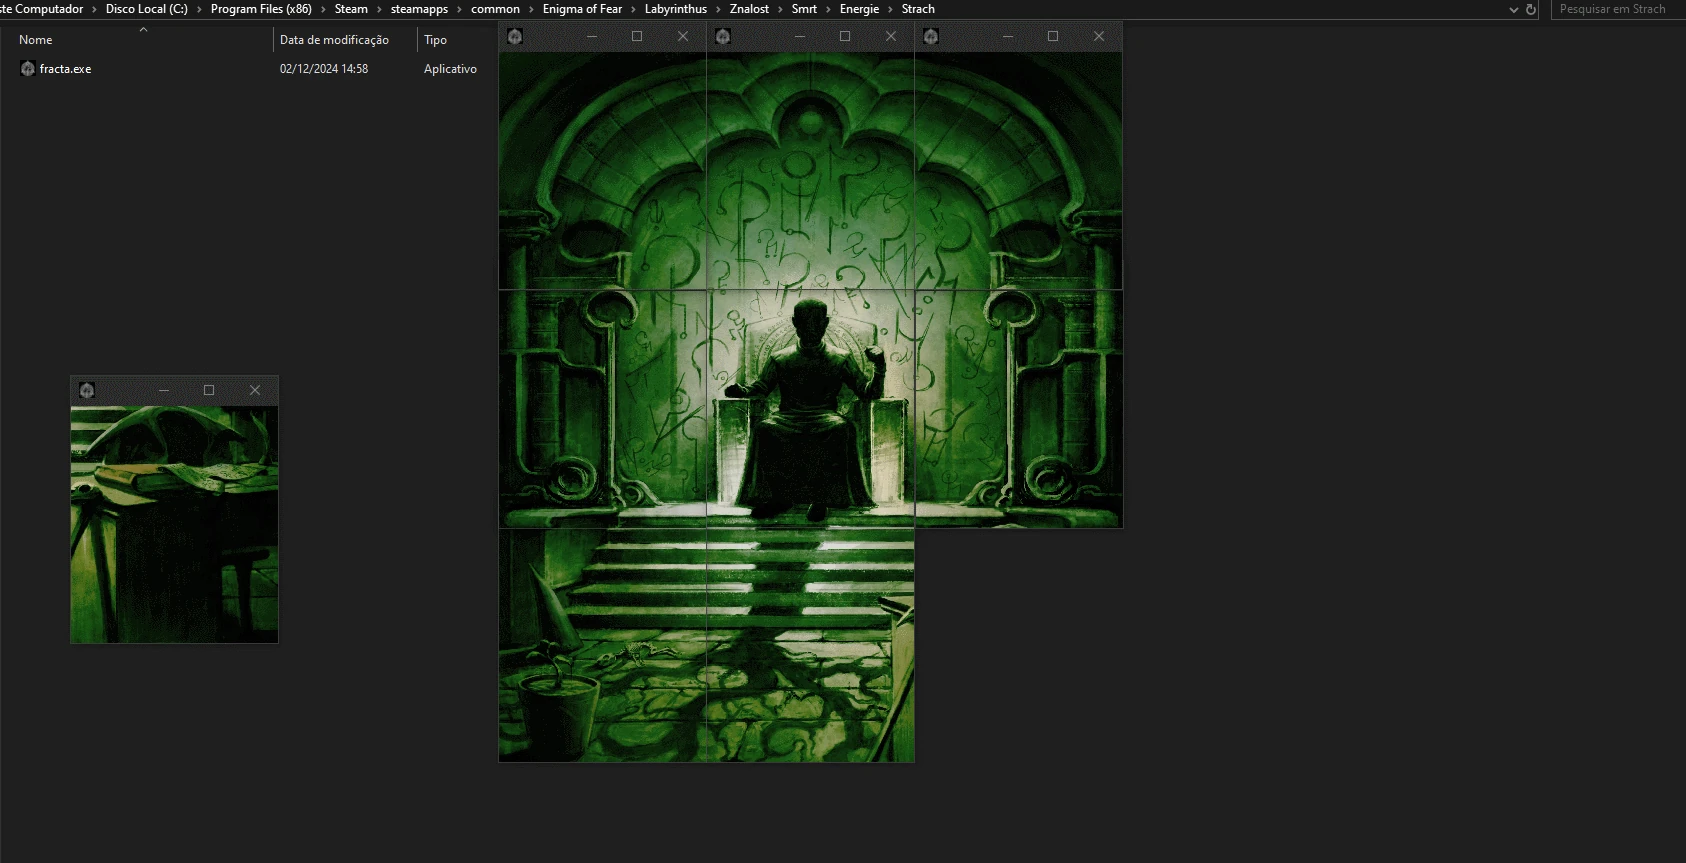
Task: Expand the chevron after Steam in breadcrumb
Action: [379, 9]
